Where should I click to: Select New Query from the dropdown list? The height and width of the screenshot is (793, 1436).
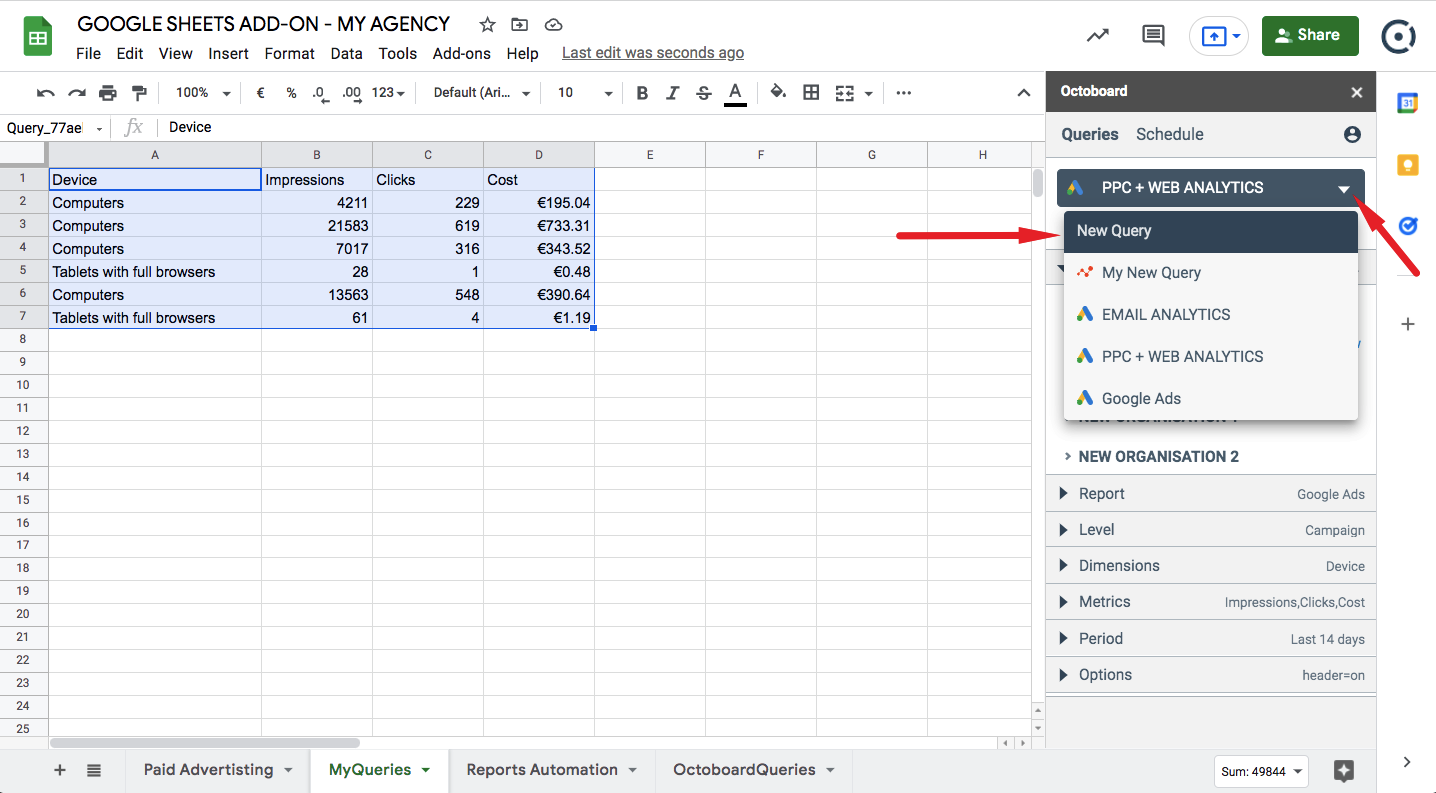(1211, 231)
